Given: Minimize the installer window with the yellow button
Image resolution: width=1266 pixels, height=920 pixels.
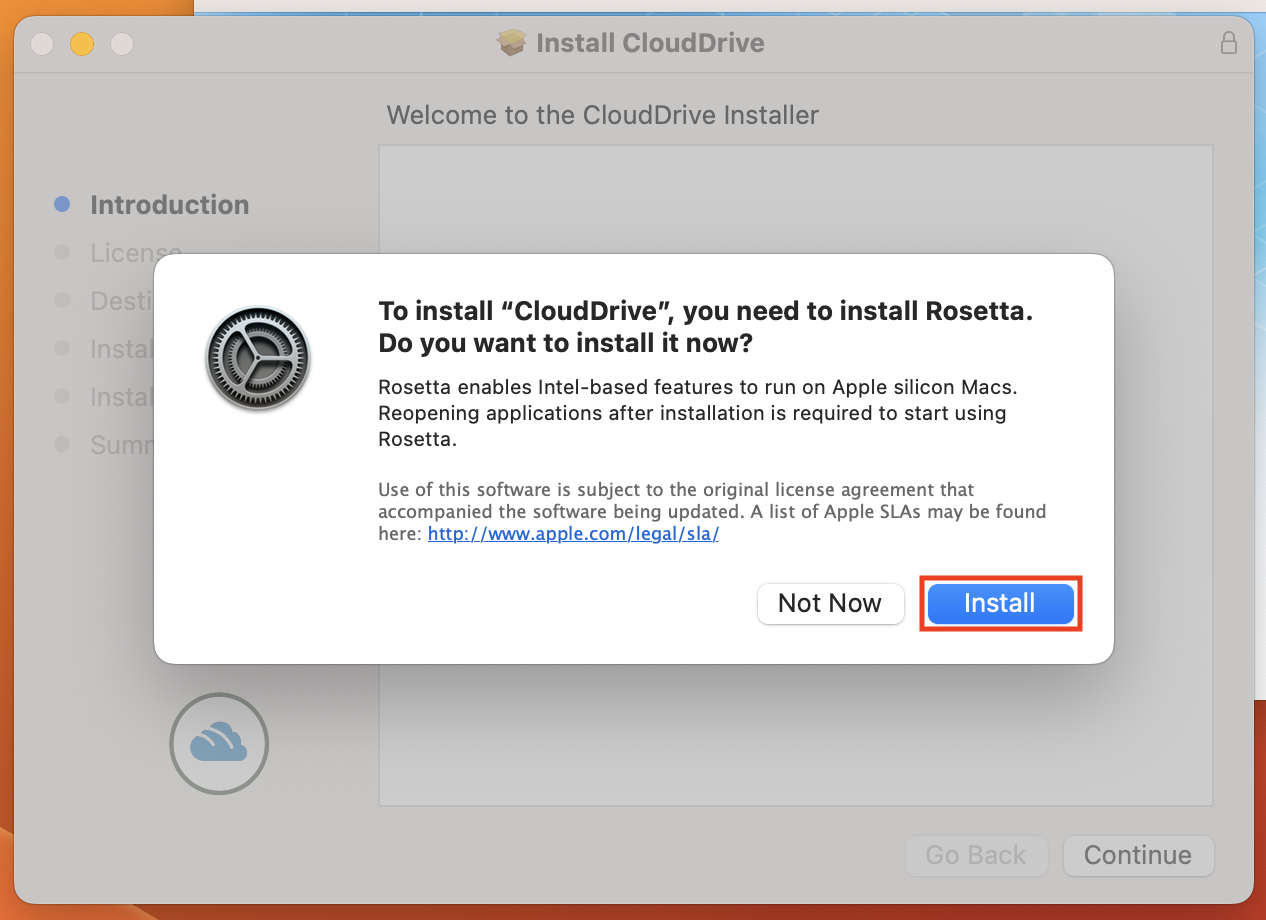Looking at the screenshot, I should click(82, 44).
